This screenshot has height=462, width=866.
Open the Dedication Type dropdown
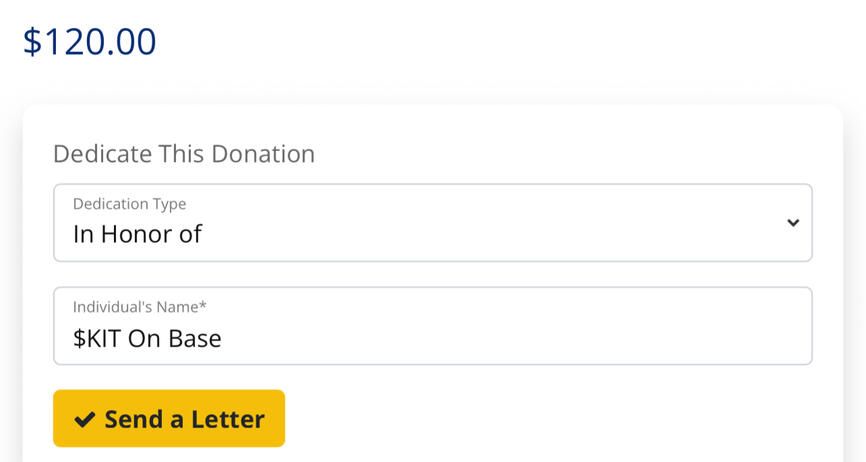point(432,223)
